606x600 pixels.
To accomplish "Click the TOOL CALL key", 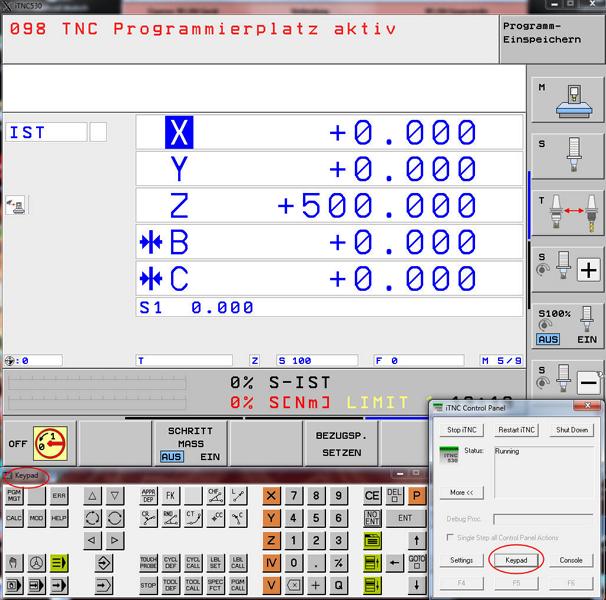I will coord(193,585).
